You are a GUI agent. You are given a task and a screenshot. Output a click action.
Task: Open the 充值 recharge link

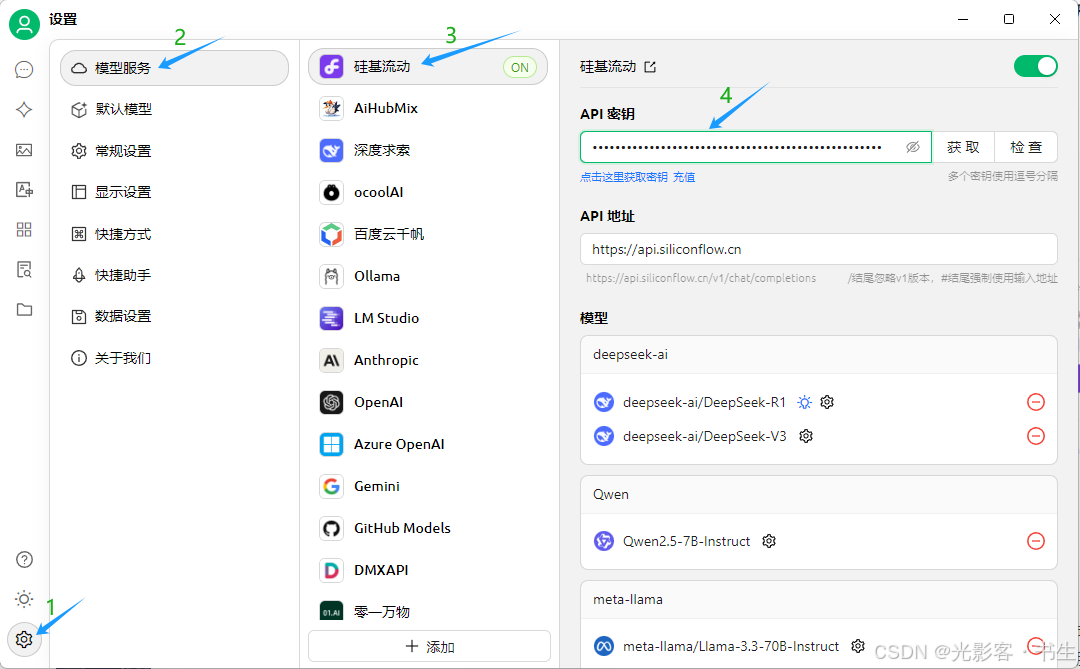684,177
